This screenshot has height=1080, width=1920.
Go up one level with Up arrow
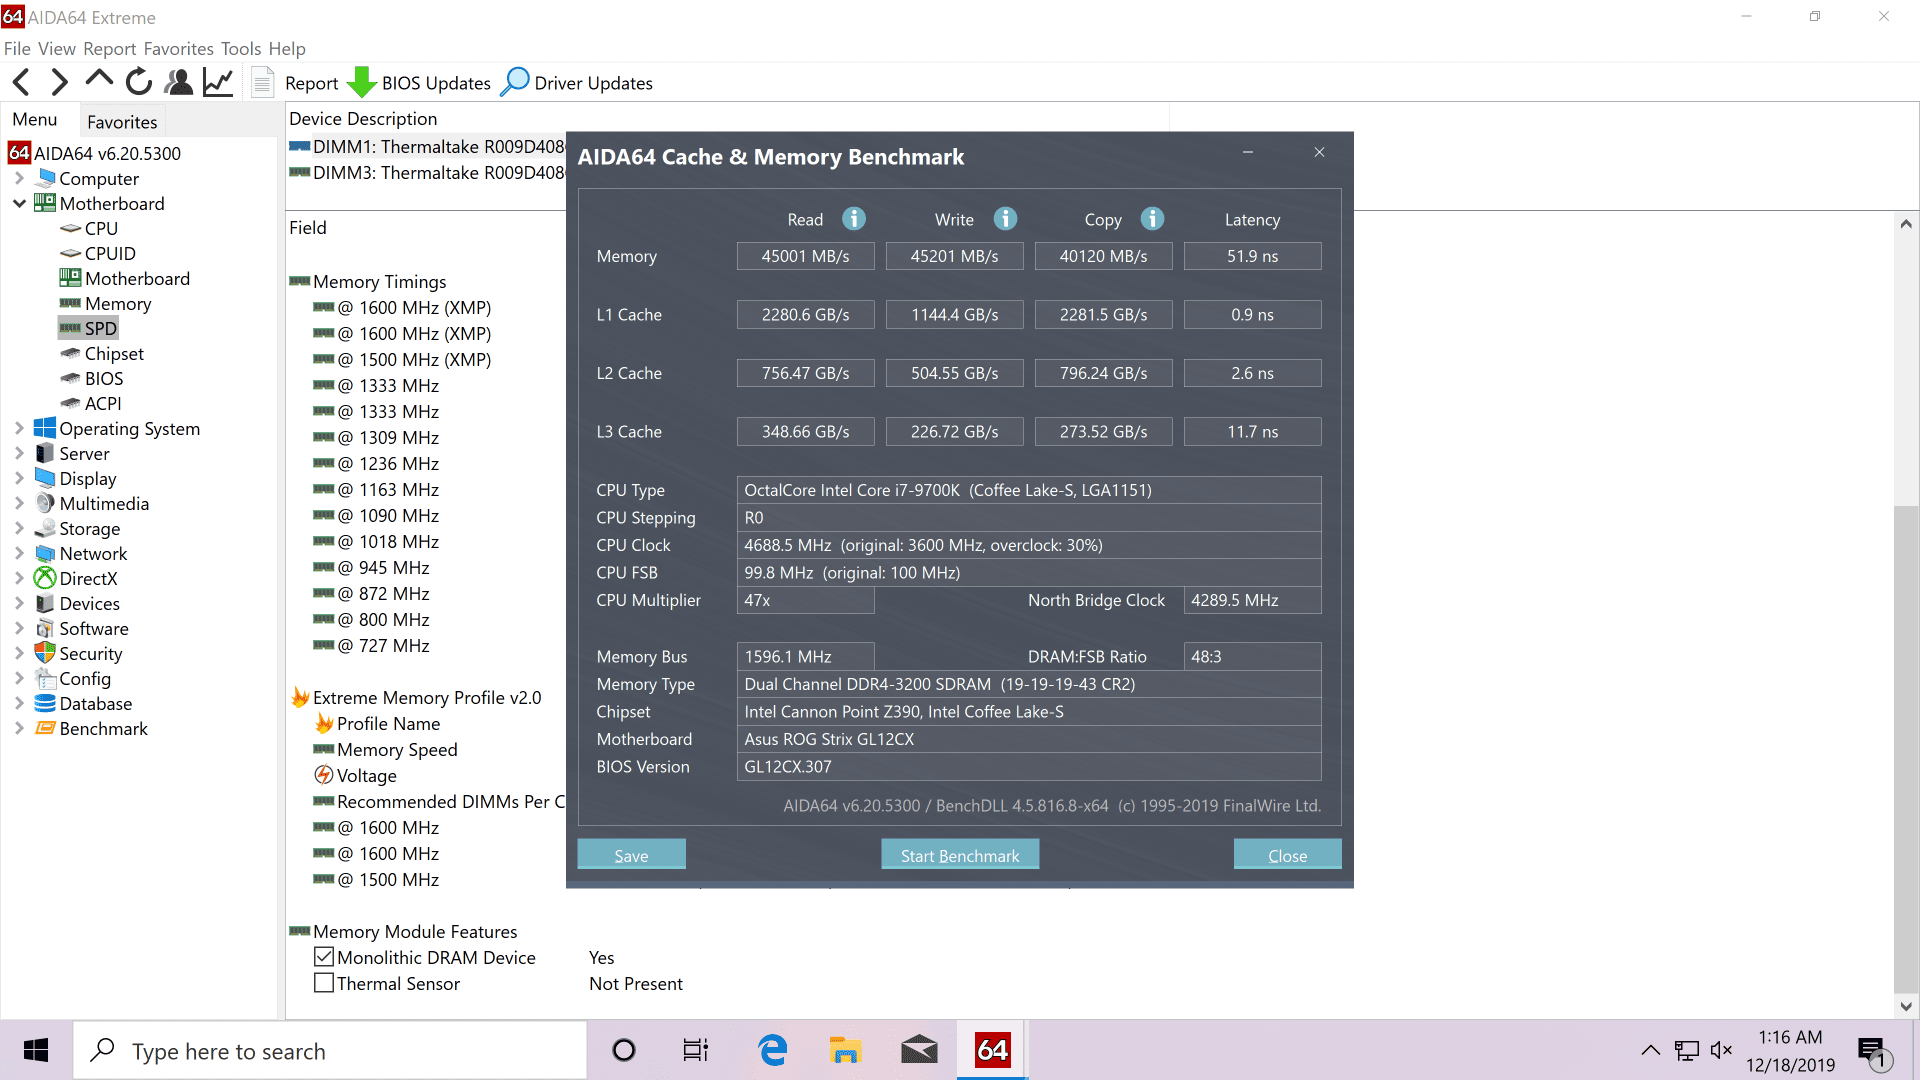pyautogui.click(x=99, y=80)
